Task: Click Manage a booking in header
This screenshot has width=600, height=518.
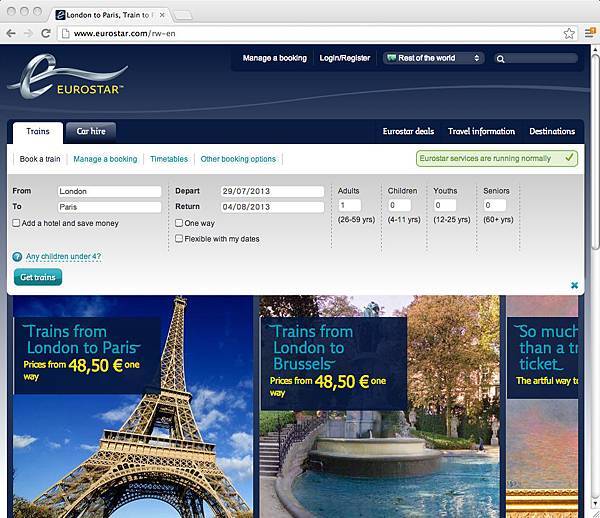Action: pos(275,58)
